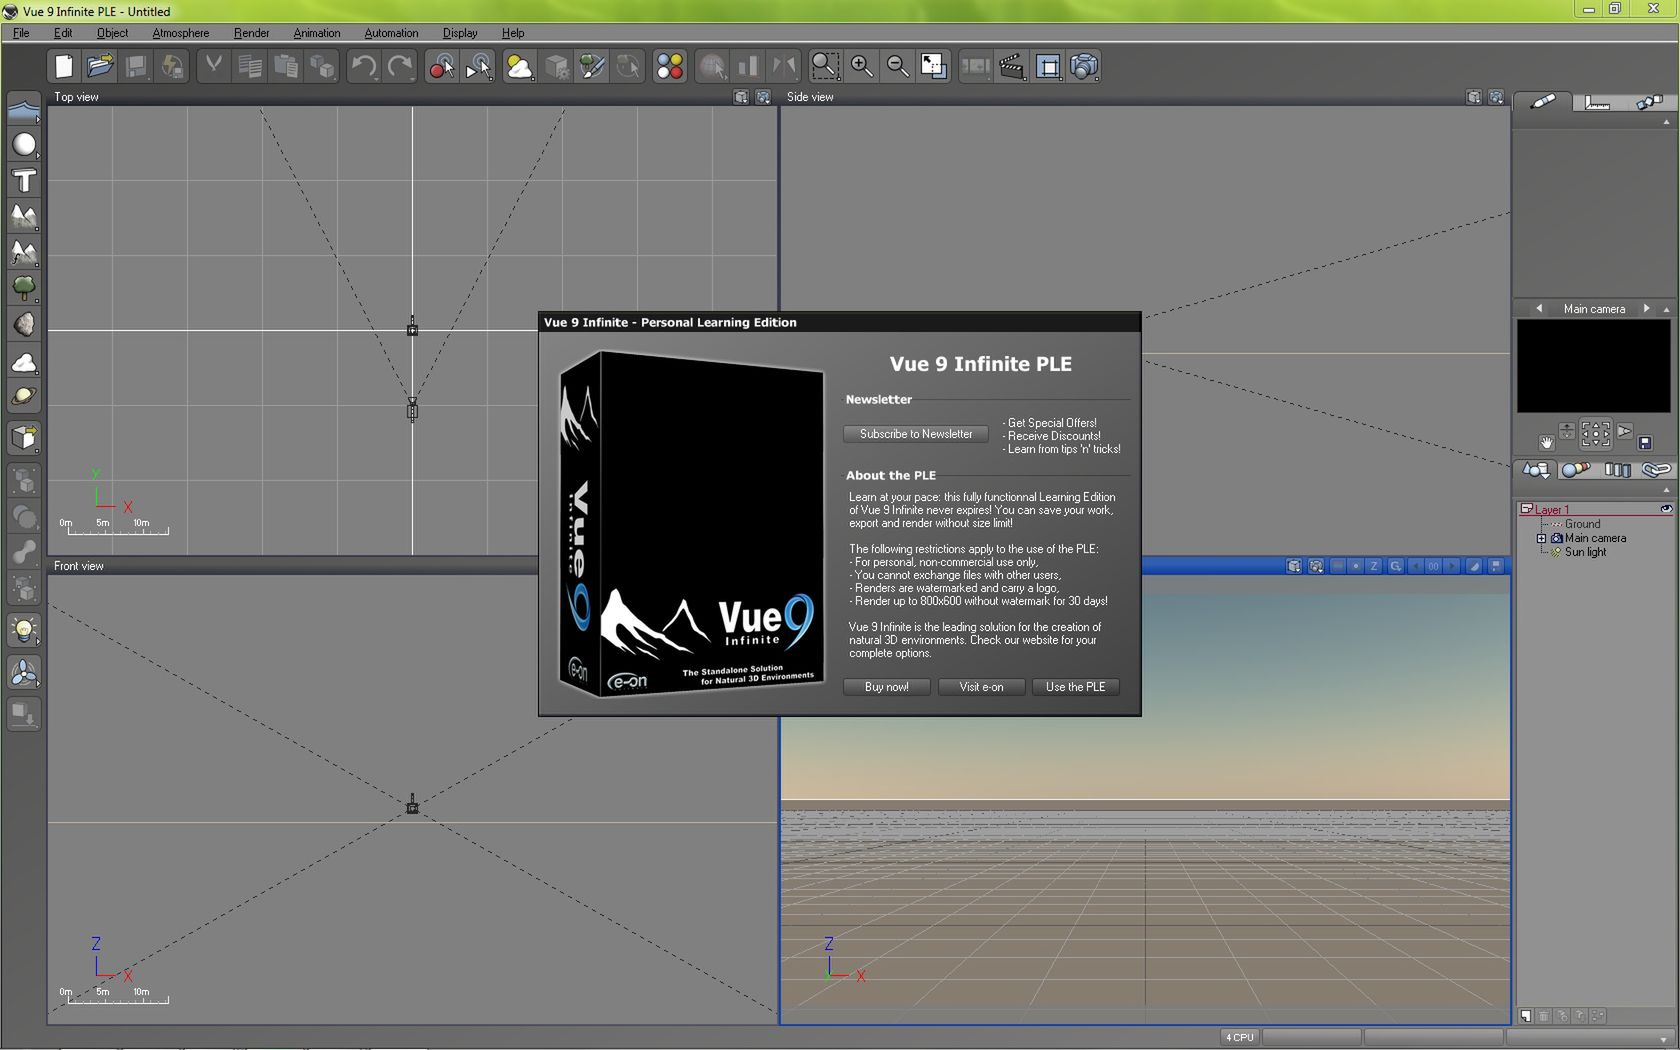This screenshot has width=1680, height=1050.
Task: Open the links chain tab in world browser
Action: coord(1656,470)
